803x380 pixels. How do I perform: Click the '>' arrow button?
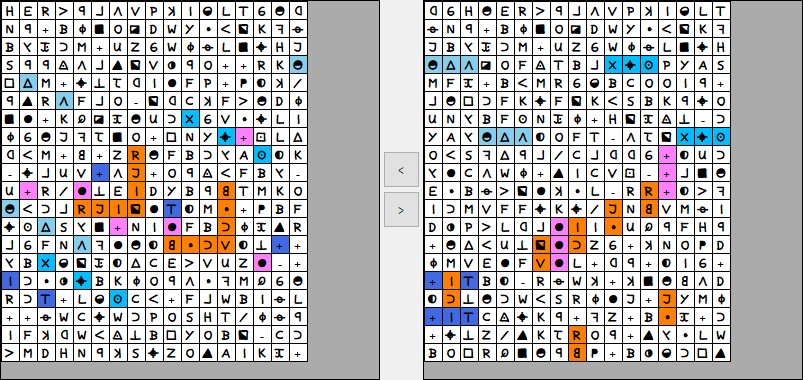click(x=402, y=209)
